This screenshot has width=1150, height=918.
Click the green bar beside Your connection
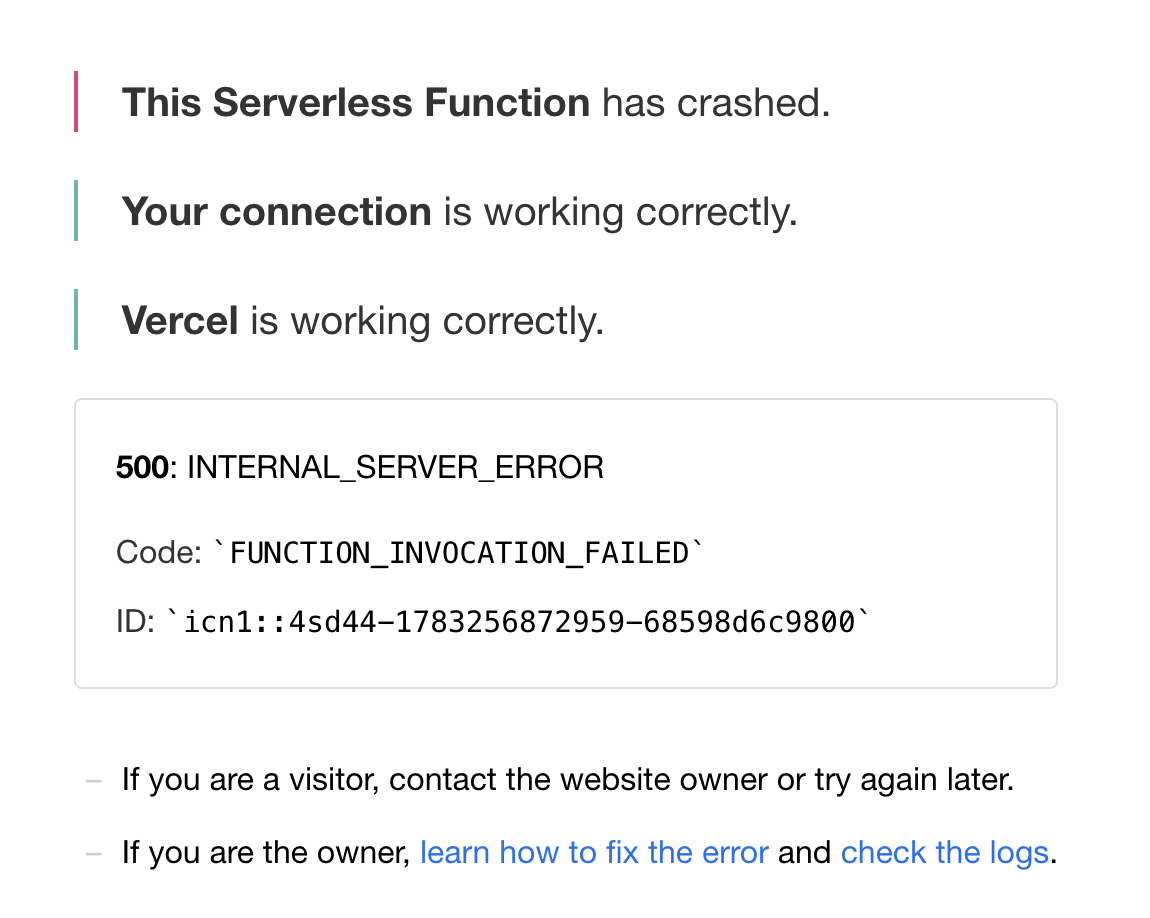(x=76, y=210)
